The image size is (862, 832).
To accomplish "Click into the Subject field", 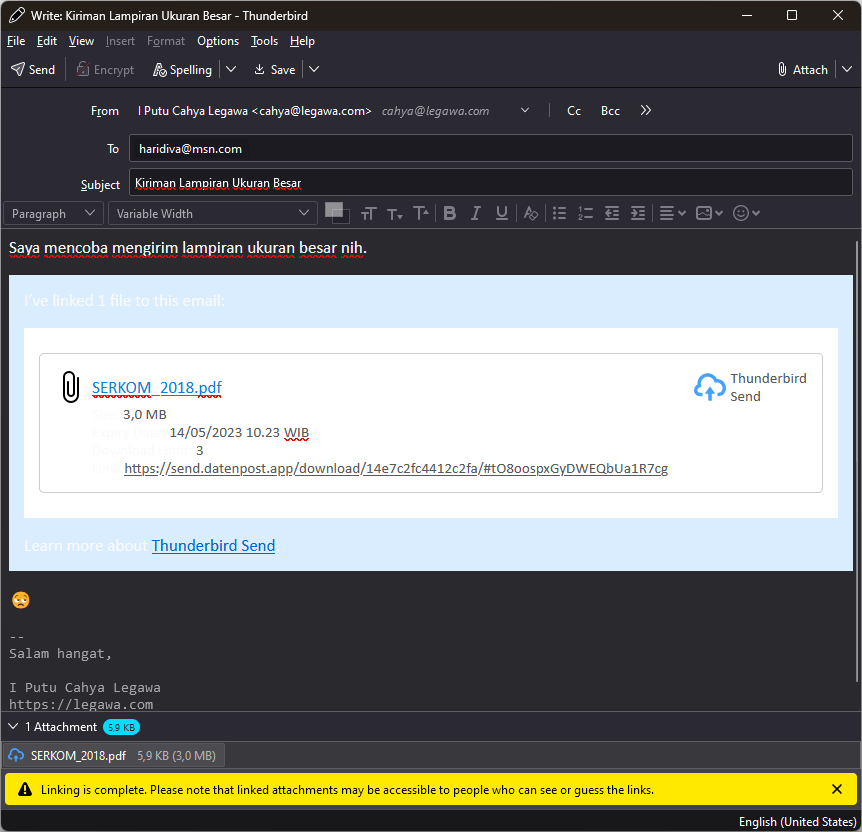I will point(490,183).
